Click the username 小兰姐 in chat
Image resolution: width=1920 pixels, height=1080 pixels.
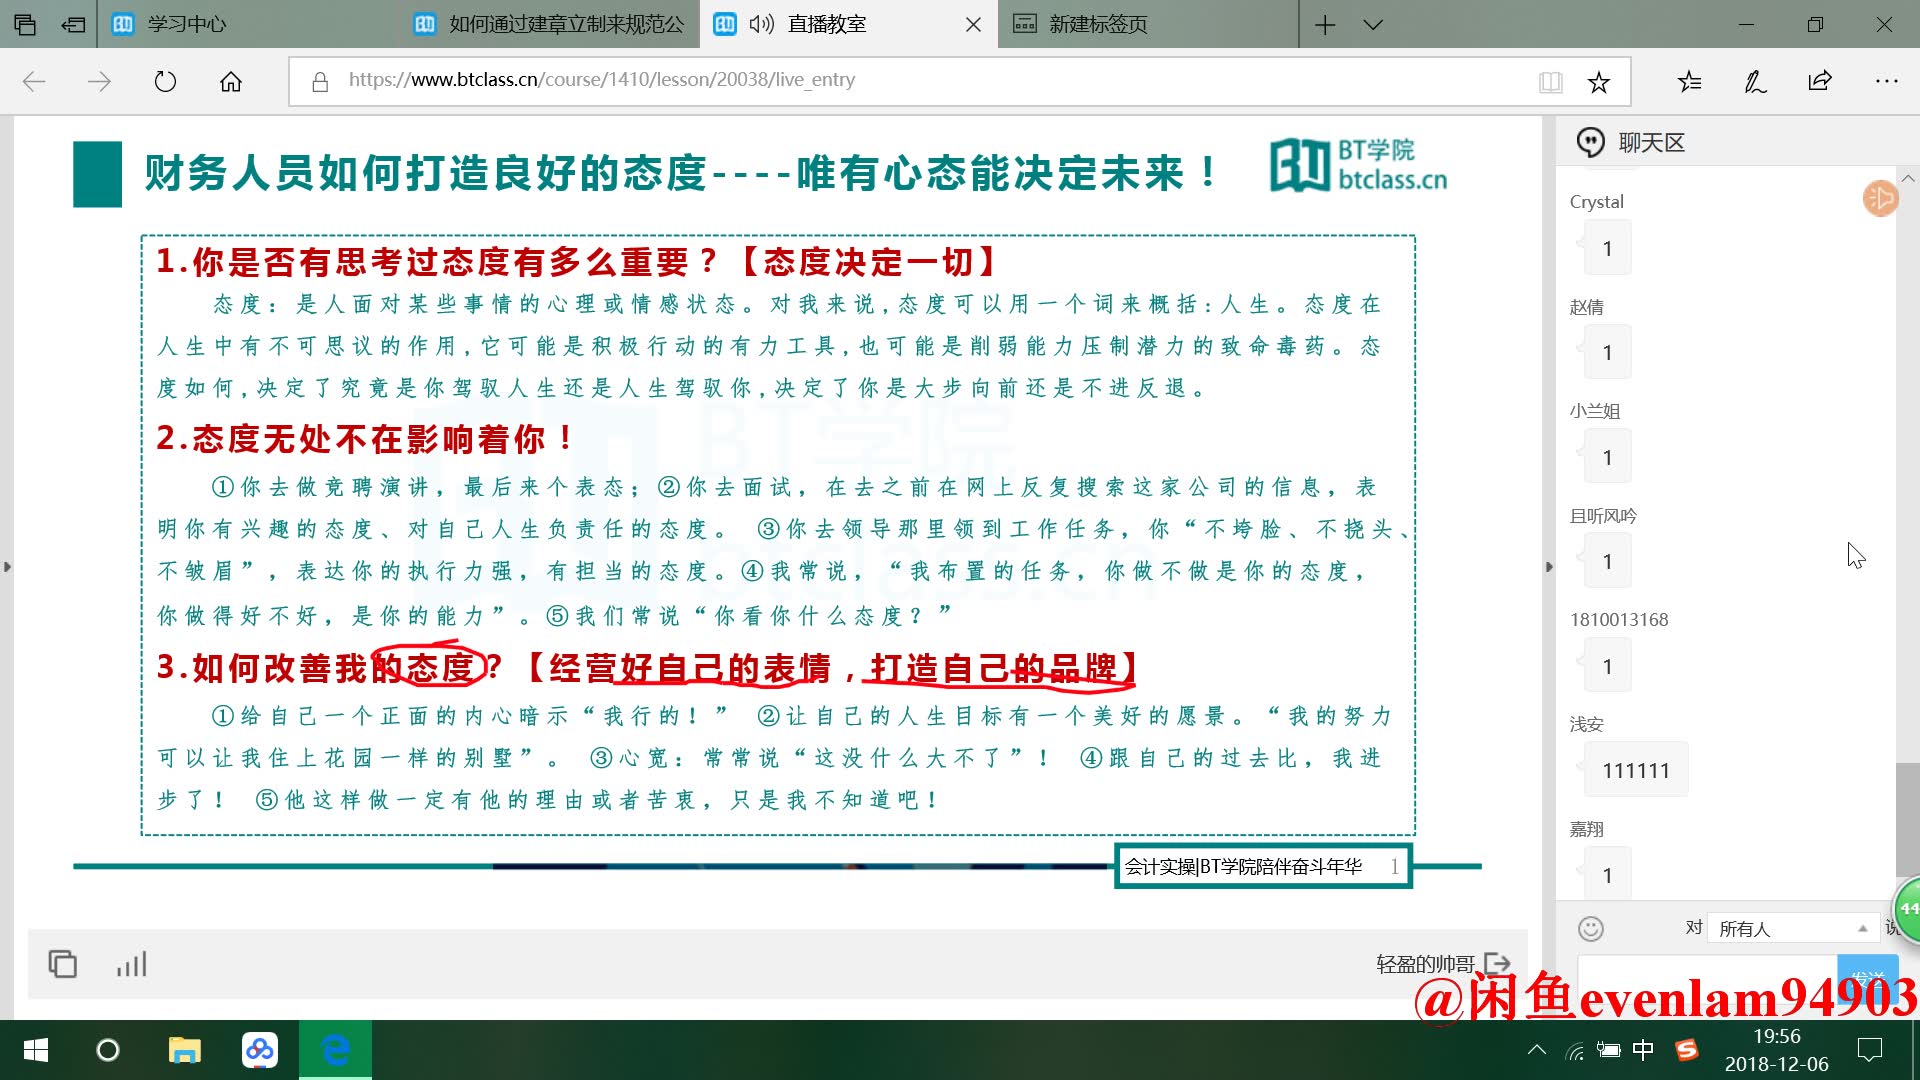(1594, 411)
